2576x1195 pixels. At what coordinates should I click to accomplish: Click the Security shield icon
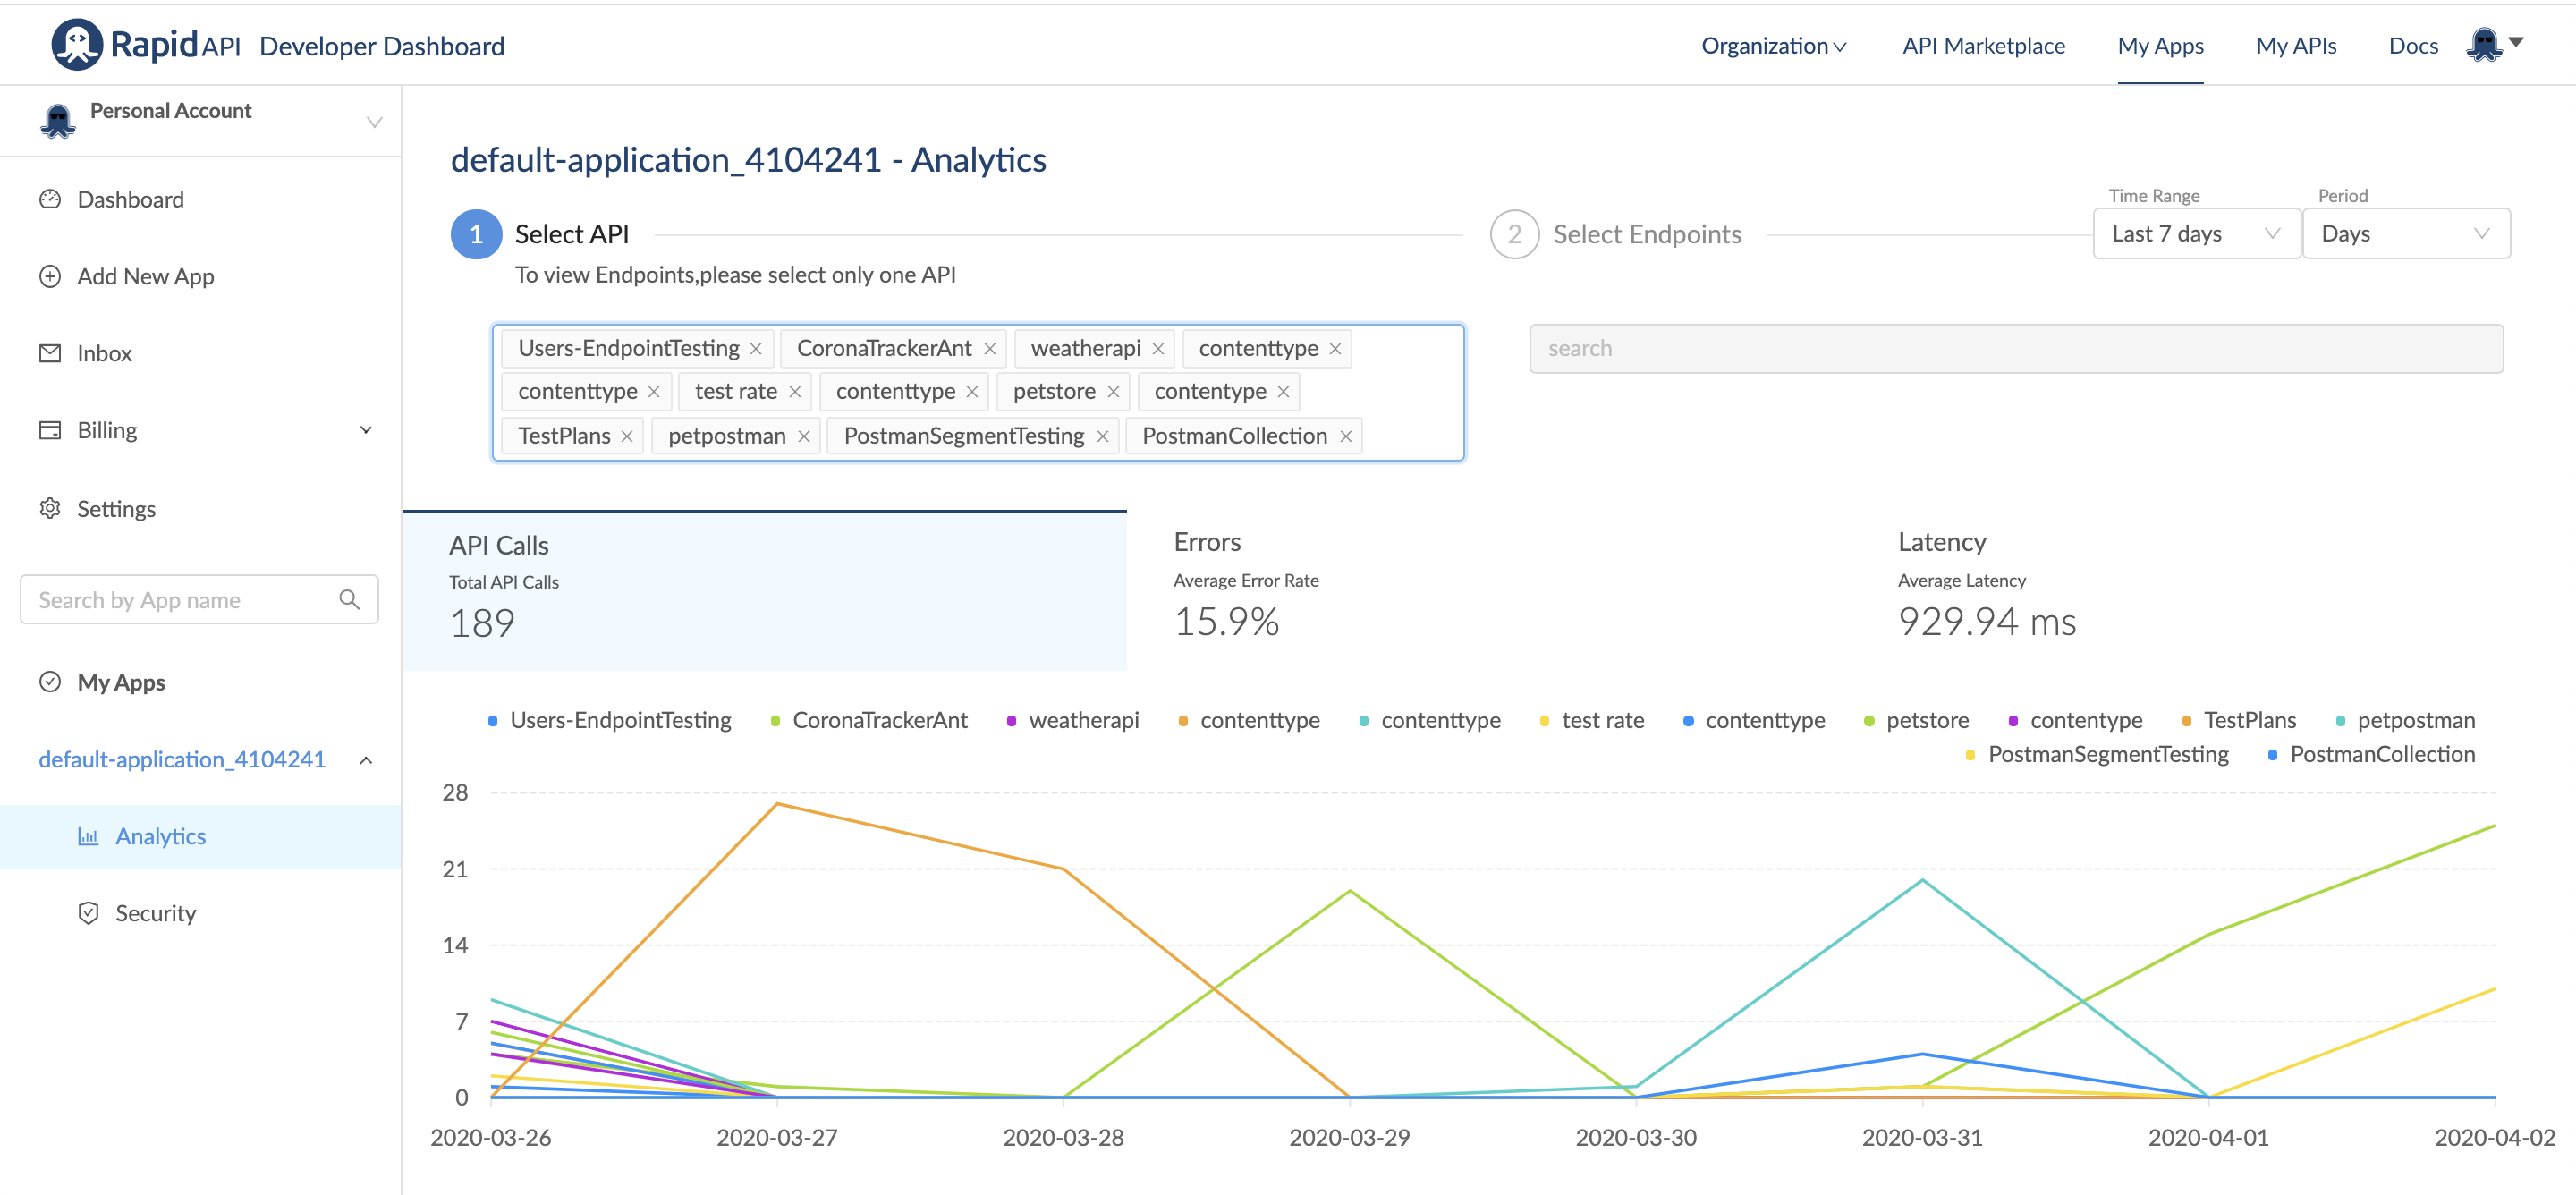(88, 913)
